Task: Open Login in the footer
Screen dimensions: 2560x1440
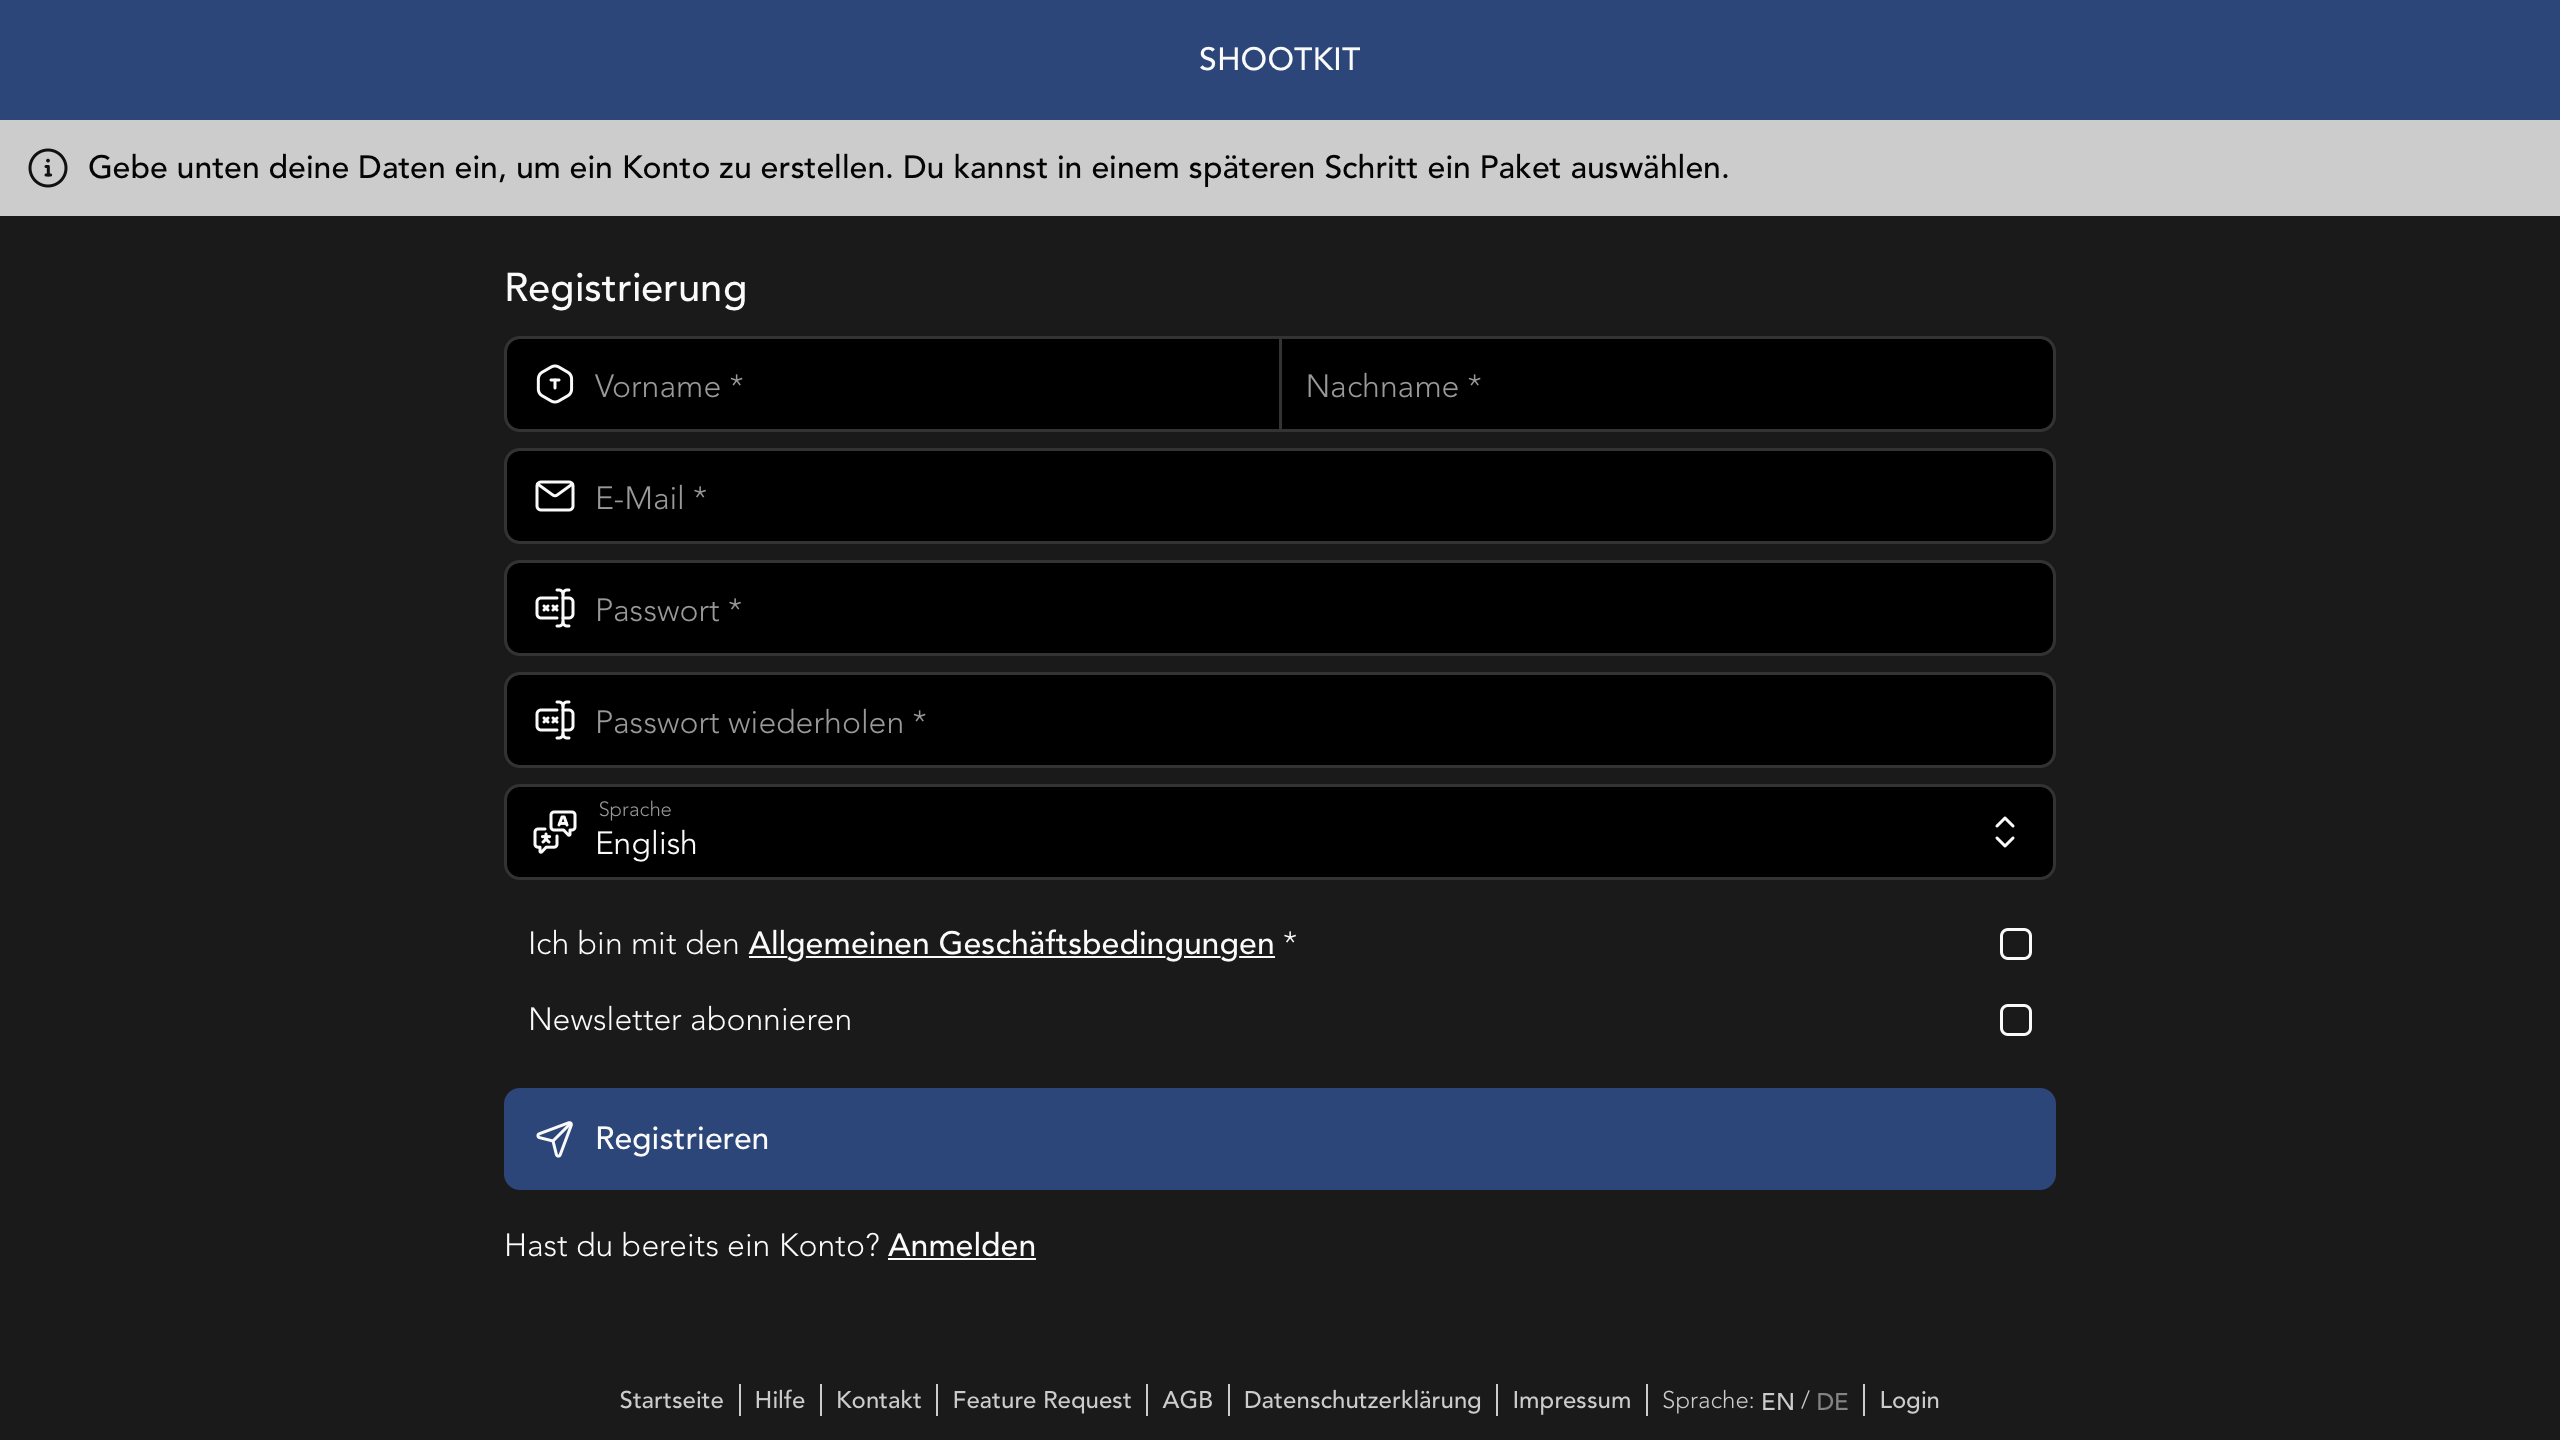Action: pyautogui.click(x=1910, y=1400)
